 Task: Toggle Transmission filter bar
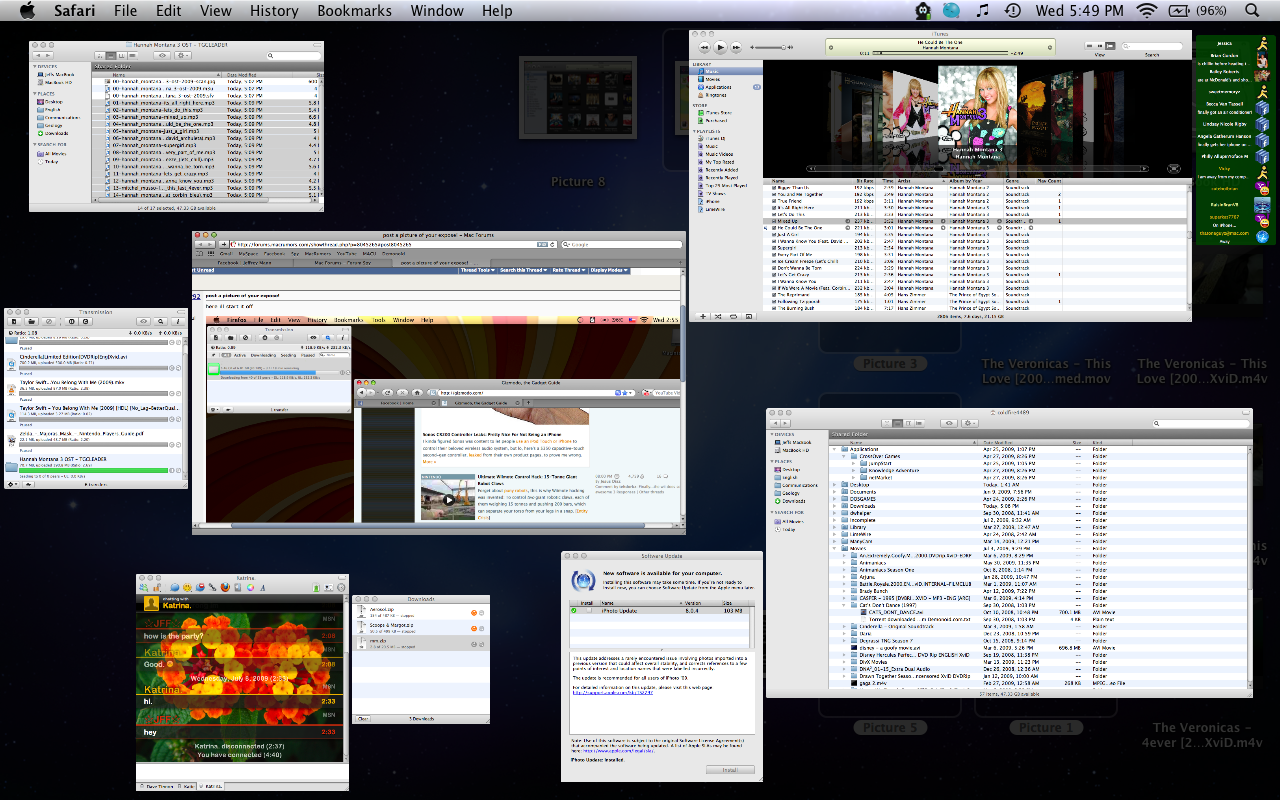click(160, 322)
